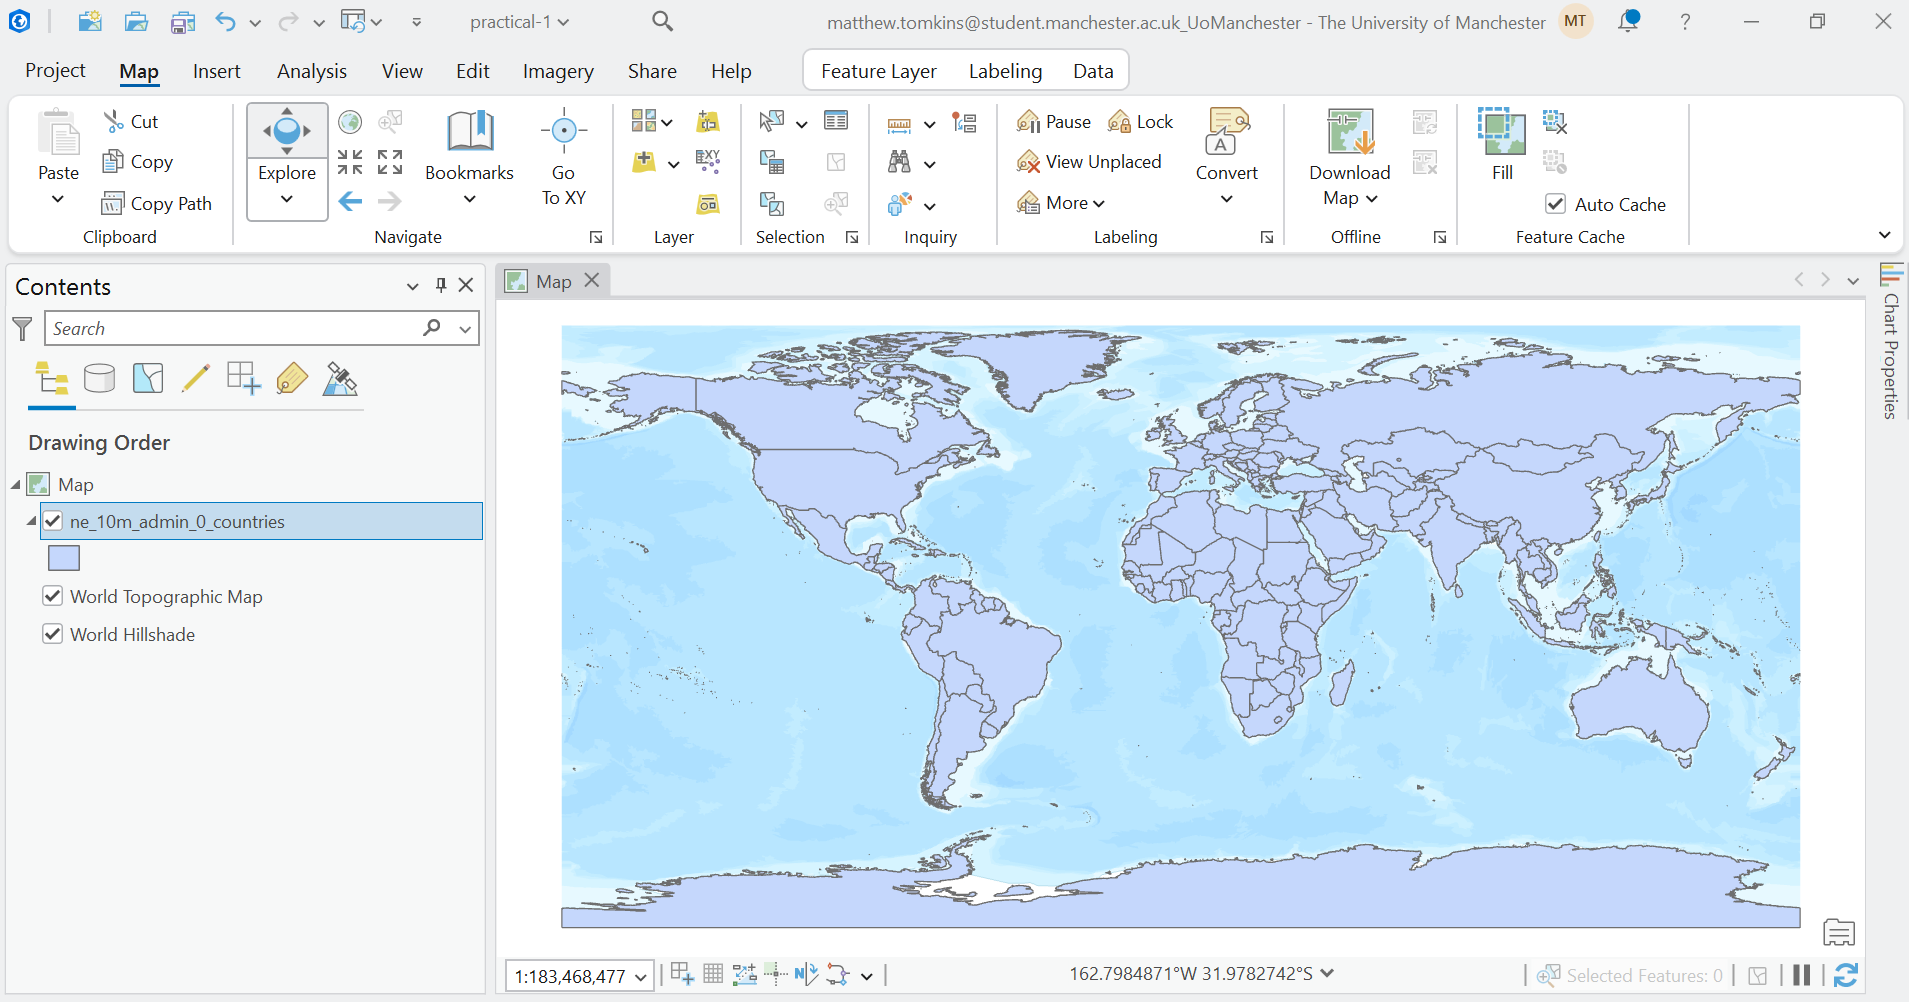Image resolution: width=1909 pixels, height=1002 pixels.
Task: Toggle the grid icon in map status bar
Action: [713, 974]
